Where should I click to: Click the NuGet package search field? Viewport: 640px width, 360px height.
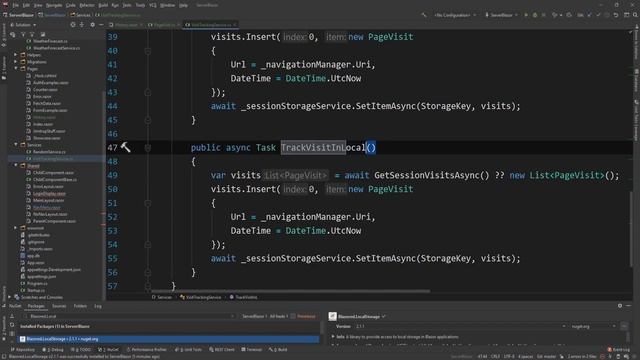coord(129,316)
